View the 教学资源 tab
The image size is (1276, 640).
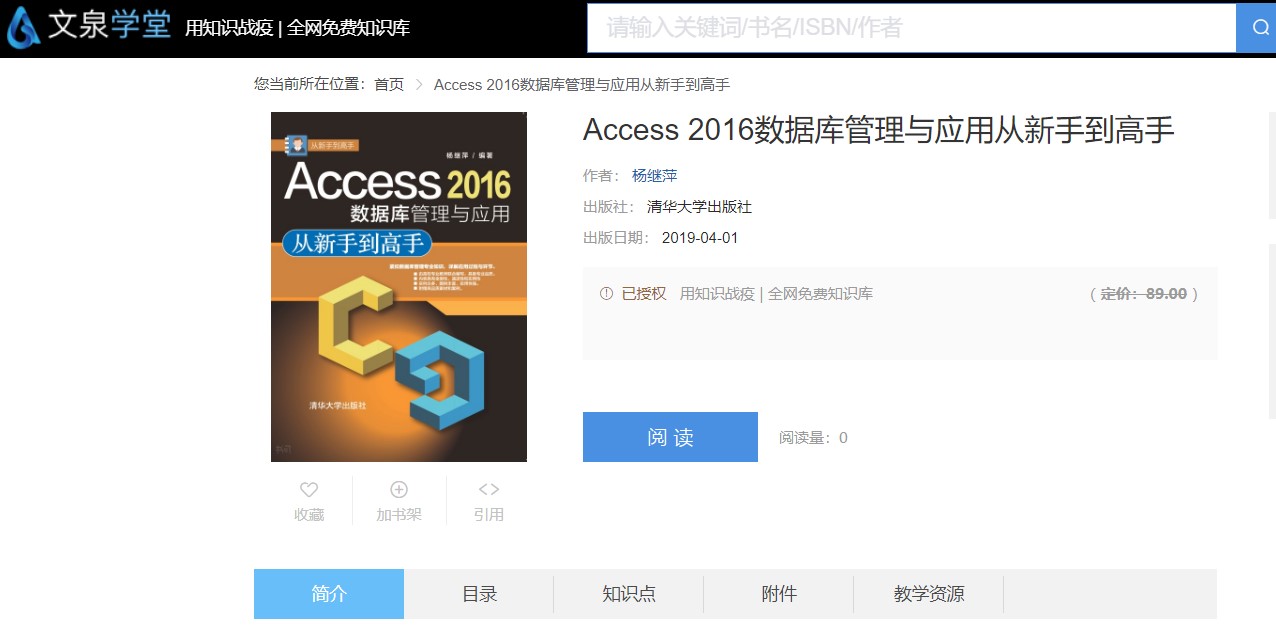point(929,594)
